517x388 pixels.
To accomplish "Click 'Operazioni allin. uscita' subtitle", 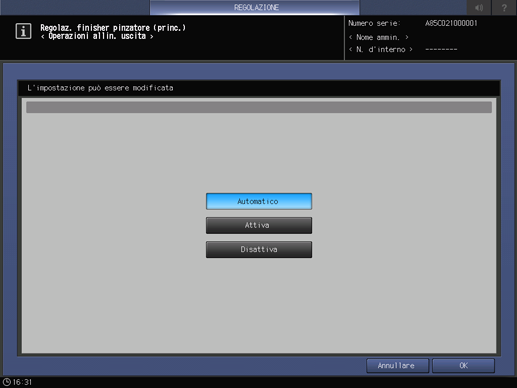I will click(x=97, y=36).
